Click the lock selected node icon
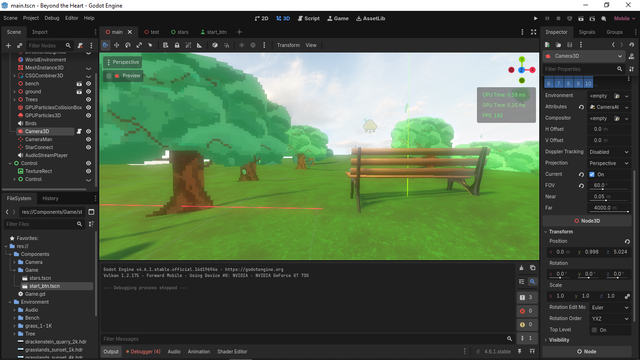The image size is (640, 360). 177,45
